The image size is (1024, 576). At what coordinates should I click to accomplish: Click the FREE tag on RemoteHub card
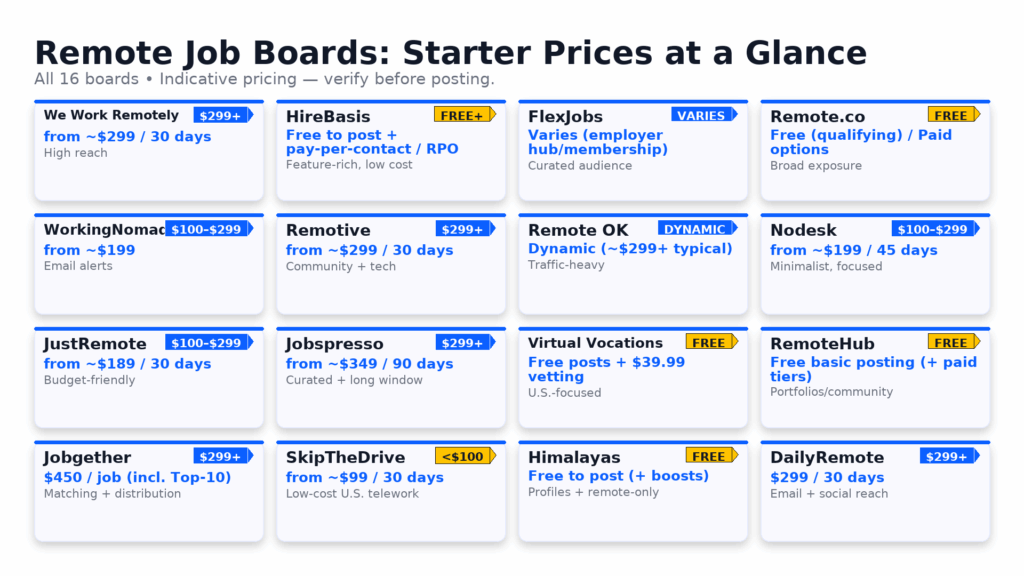pos(952,342)
